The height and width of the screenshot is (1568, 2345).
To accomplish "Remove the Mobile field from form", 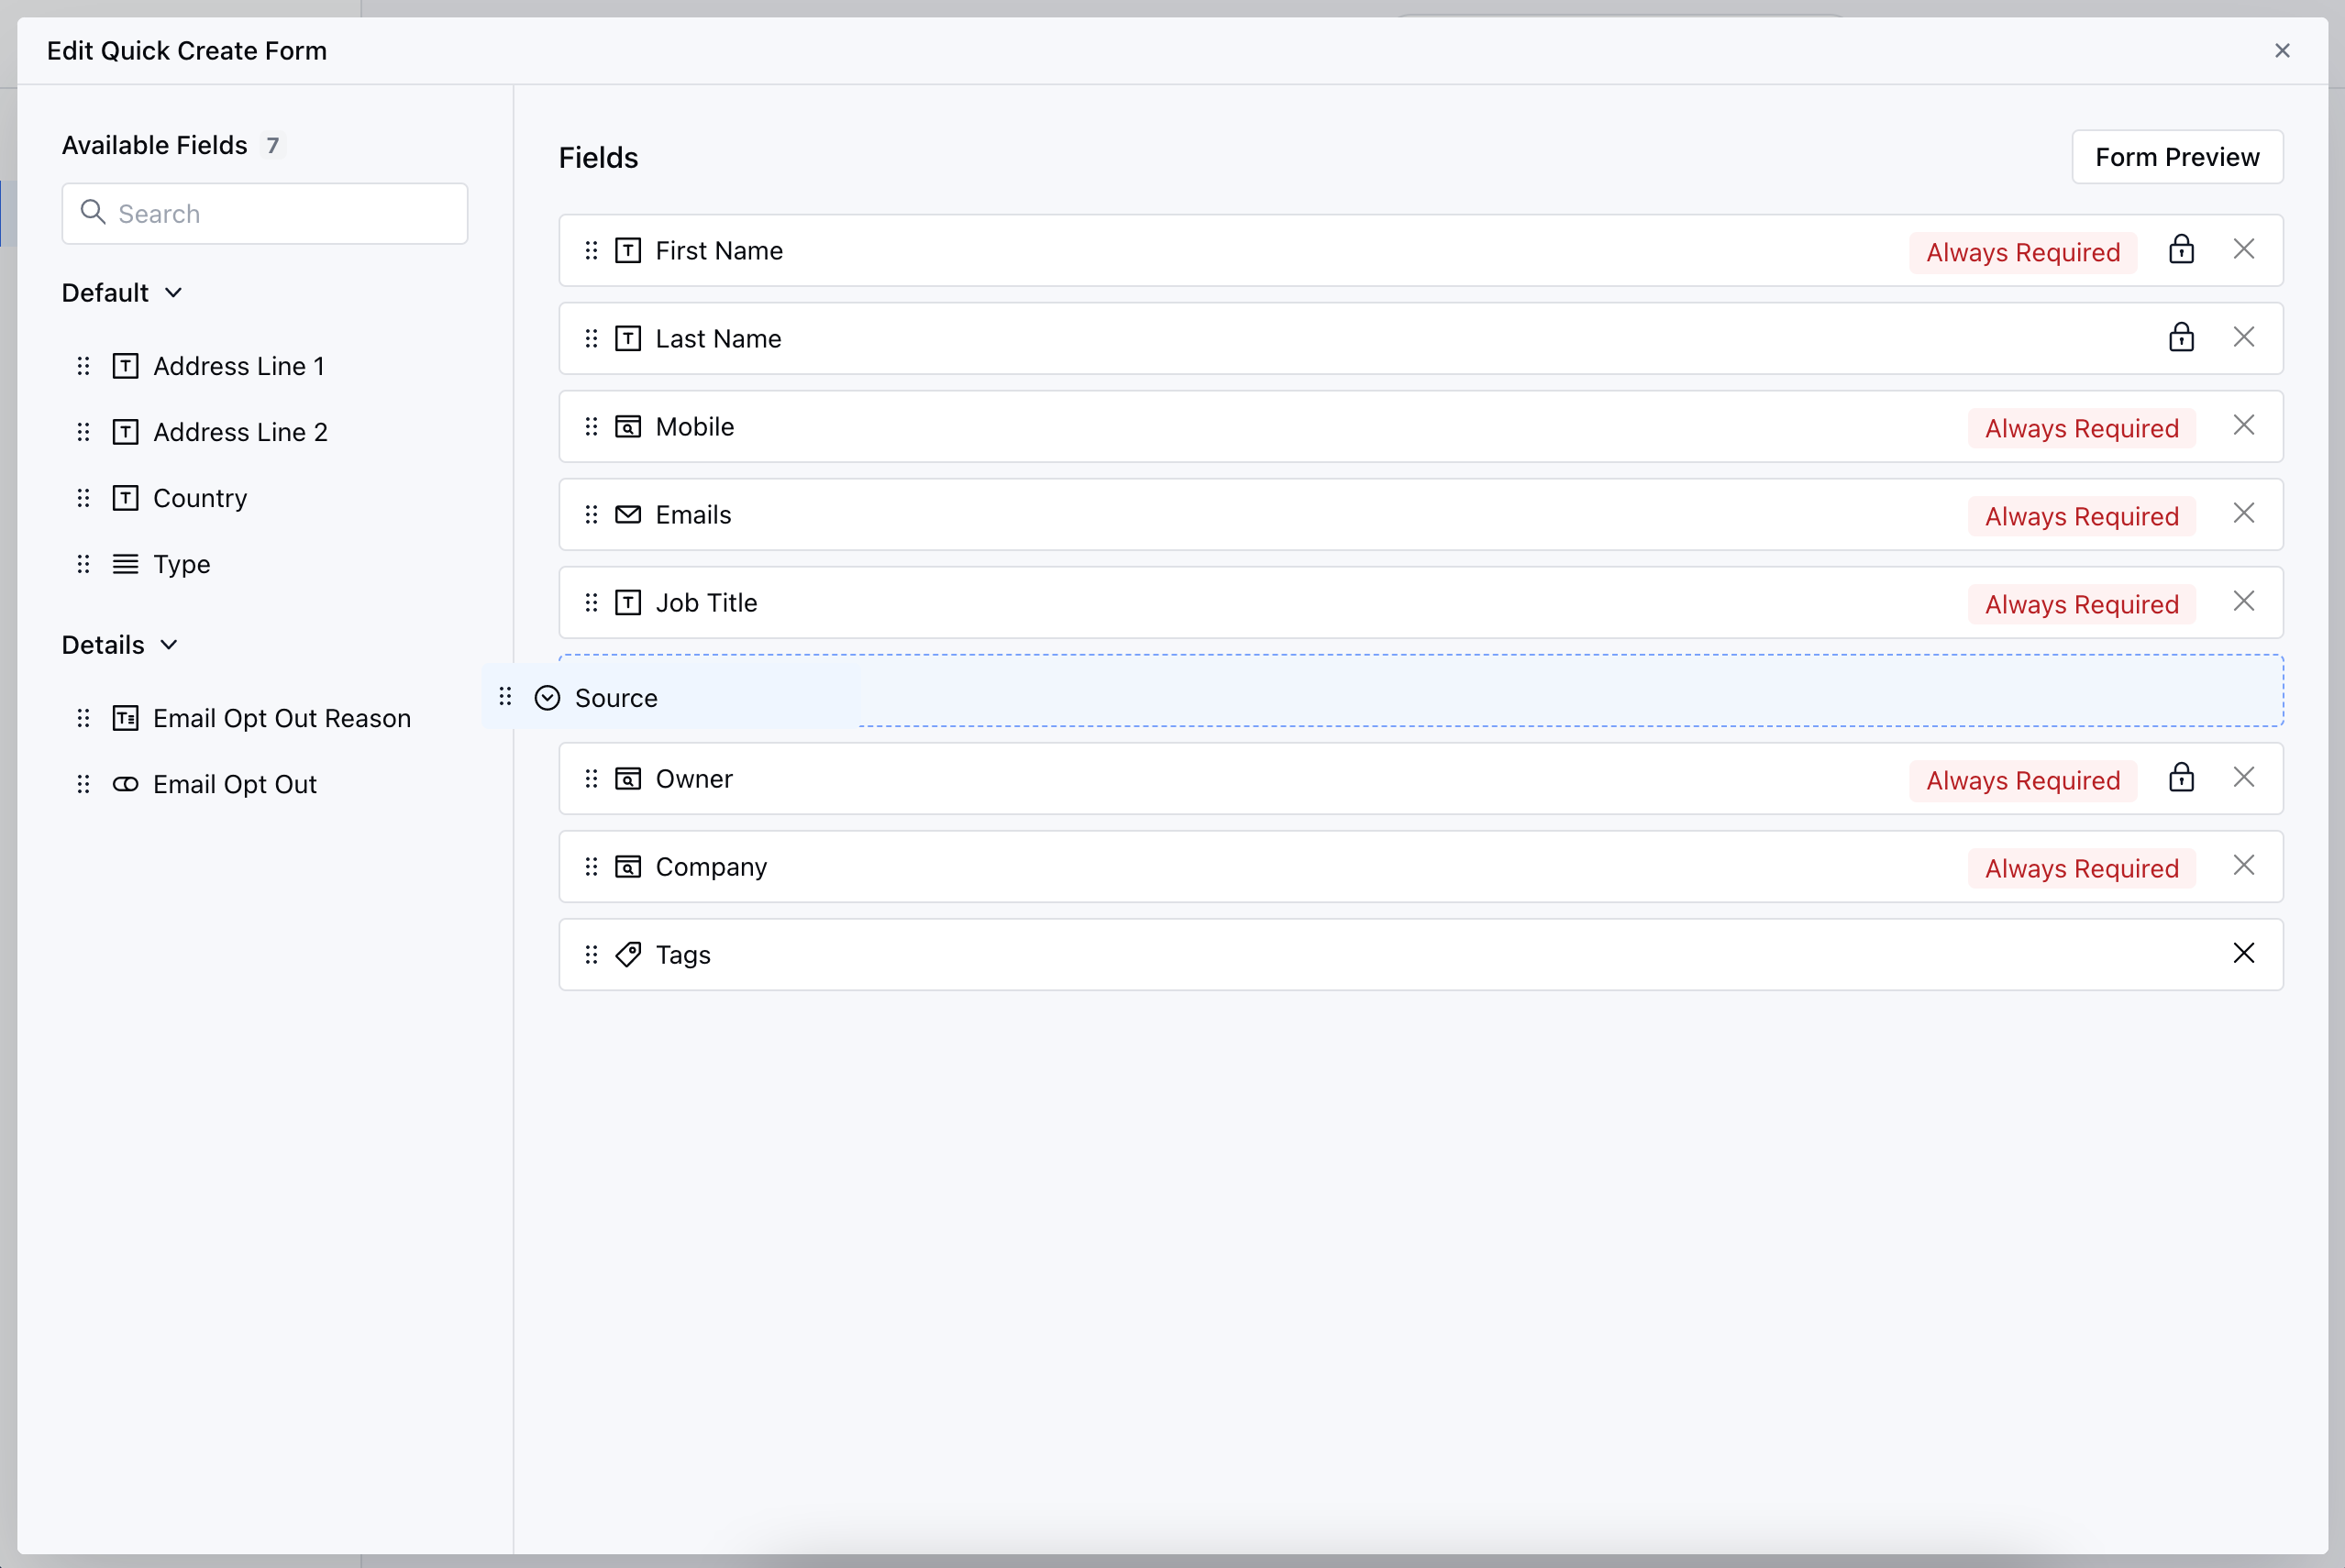I will tap(2243, 426).
